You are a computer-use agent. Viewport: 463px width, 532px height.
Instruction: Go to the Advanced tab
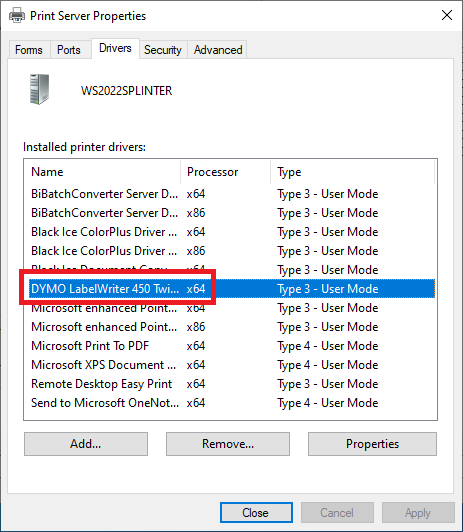tap(218, 50)
